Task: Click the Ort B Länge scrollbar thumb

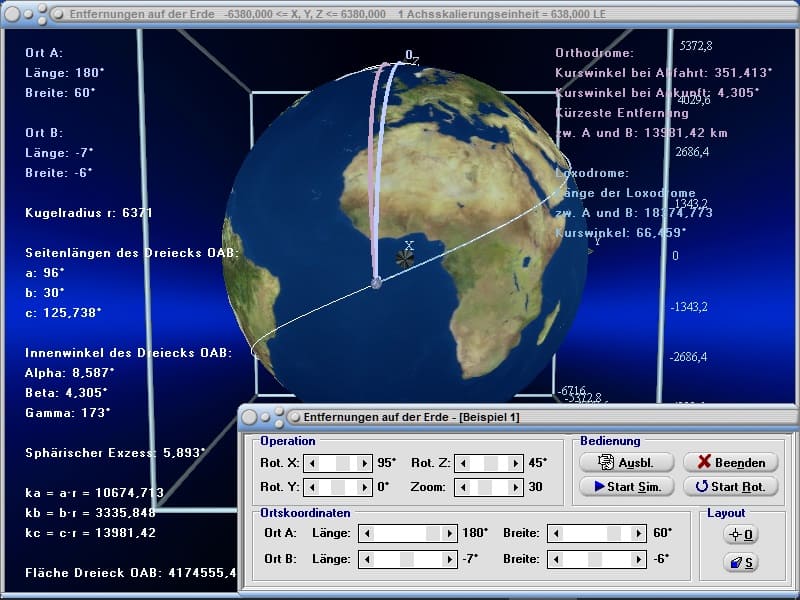Action: 407,560
